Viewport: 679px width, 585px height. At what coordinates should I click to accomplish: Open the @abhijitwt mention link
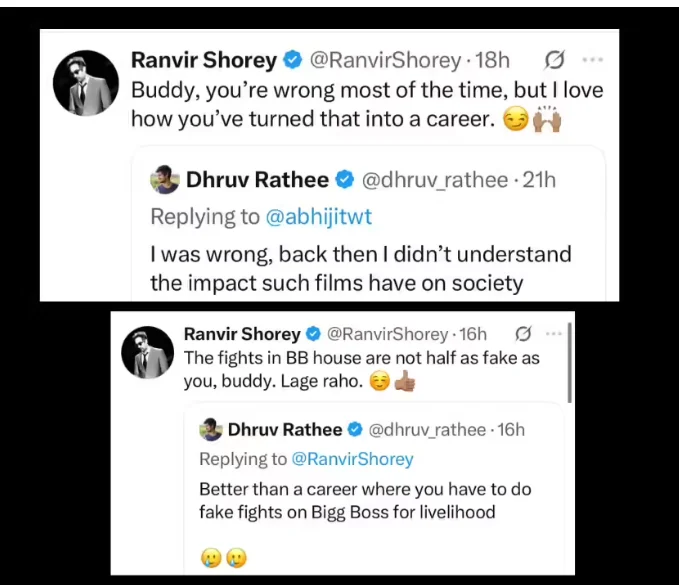[x=318, y=217]
